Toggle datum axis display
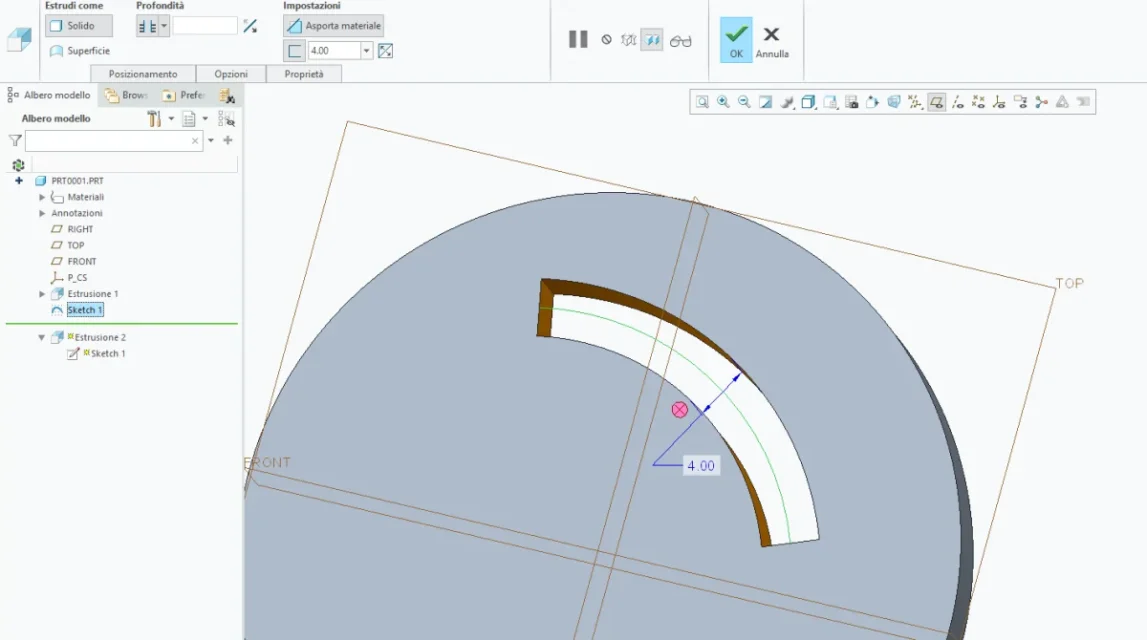 [x=958, y=102]
